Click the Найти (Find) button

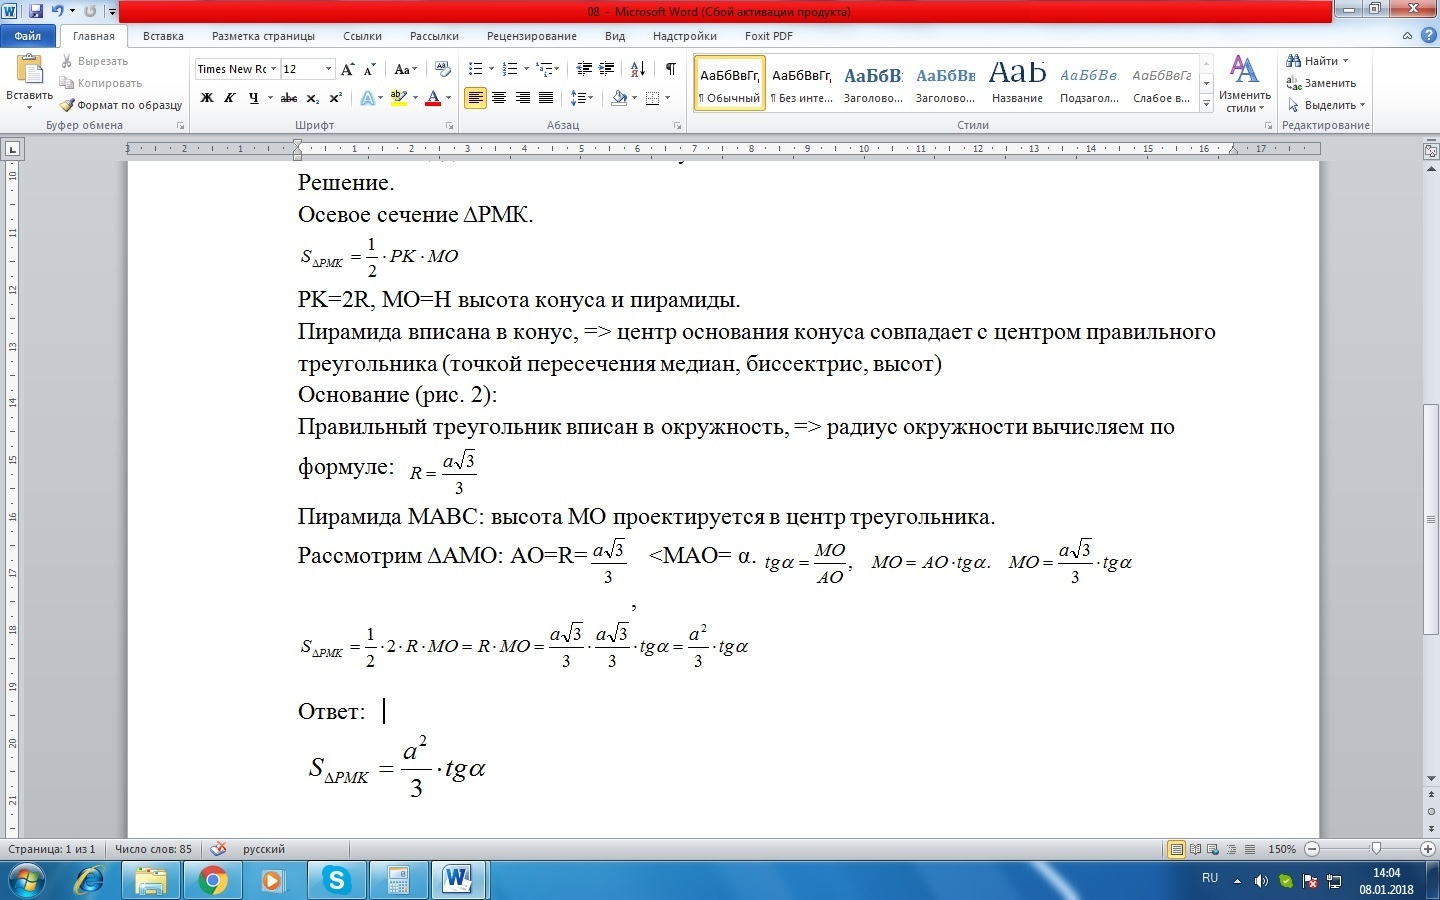coord(1319,61)
